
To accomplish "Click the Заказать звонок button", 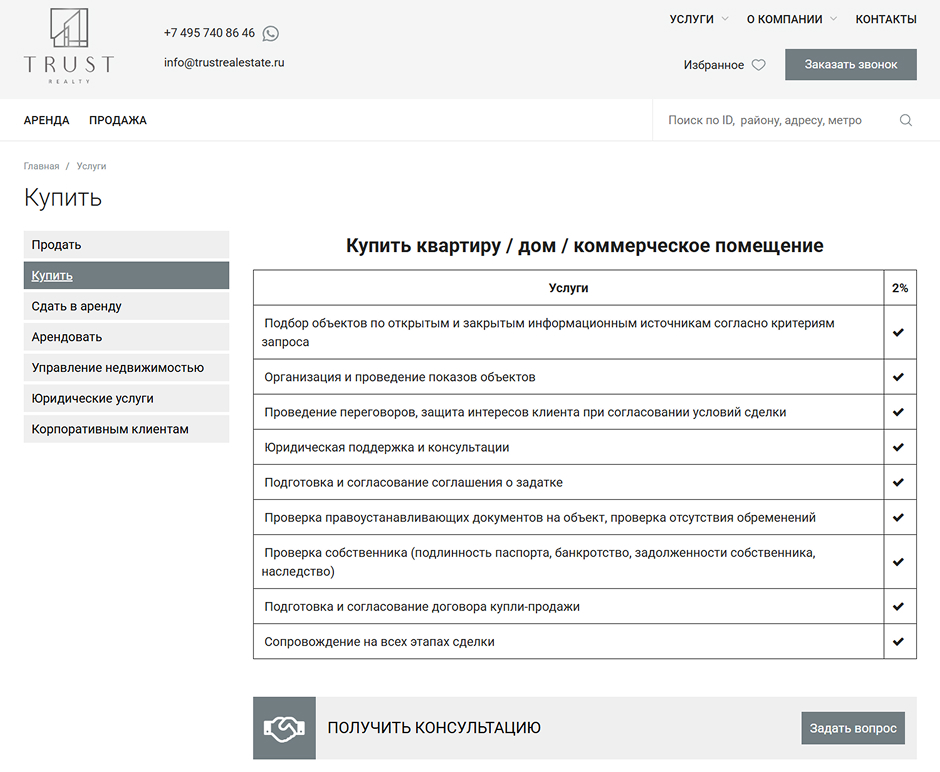I will (x=851, y=64).
